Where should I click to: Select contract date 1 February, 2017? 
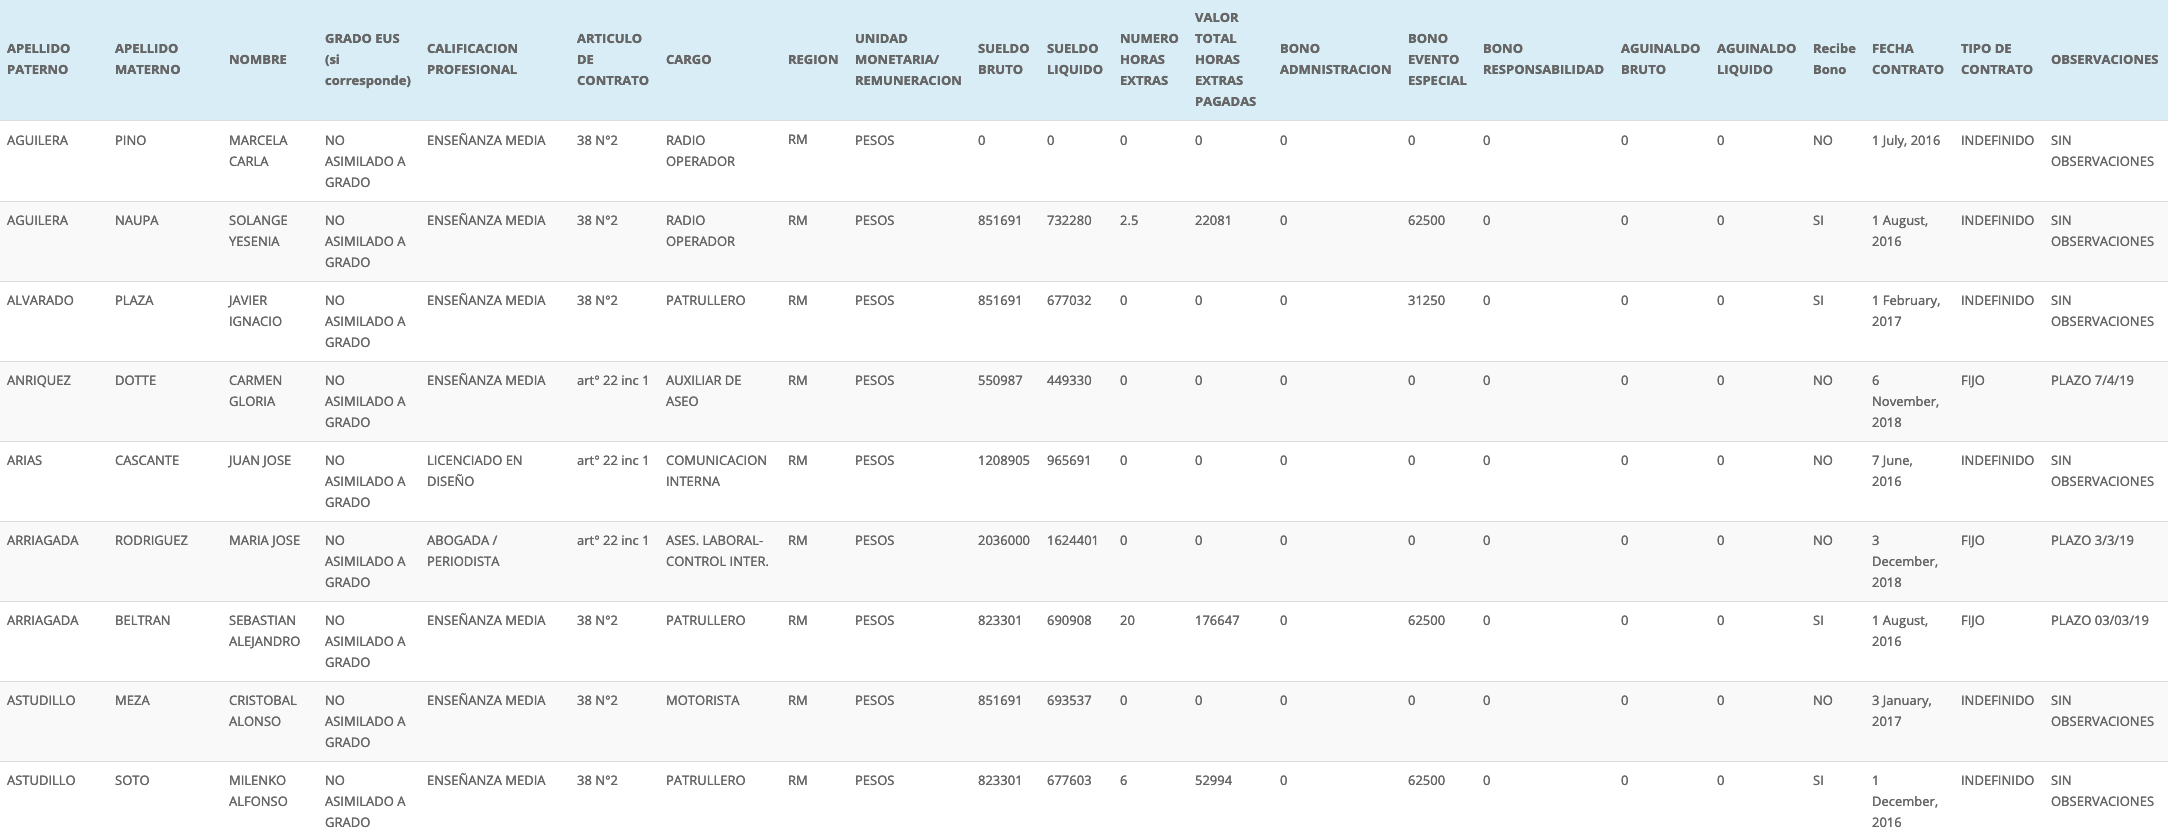tap(1906, 311)
